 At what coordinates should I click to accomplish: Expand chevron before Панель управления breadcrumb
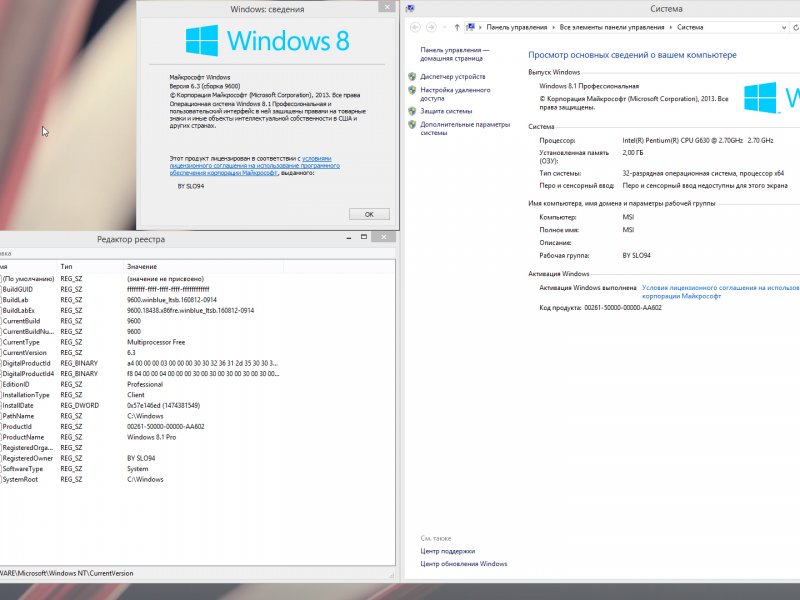click(x=480, y=28)
